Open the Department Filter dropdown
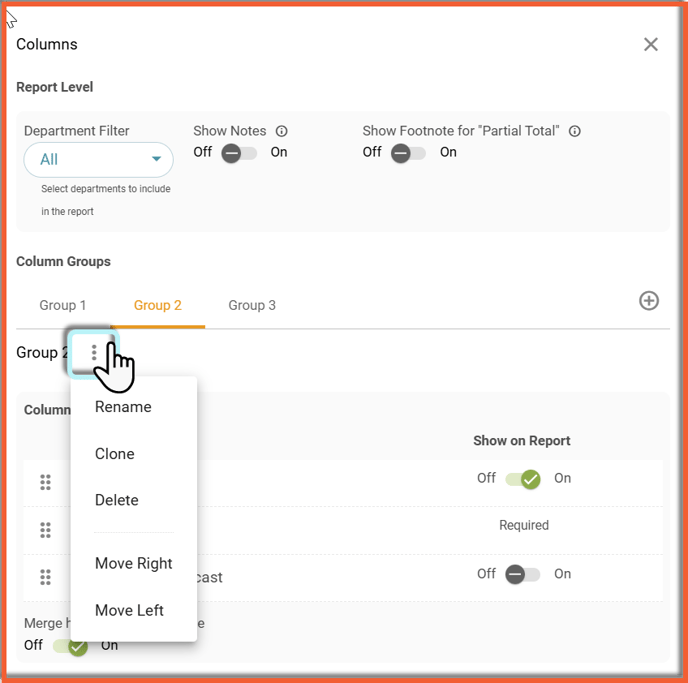This screenshot has width=688, height=683. (x=98, y=160)
